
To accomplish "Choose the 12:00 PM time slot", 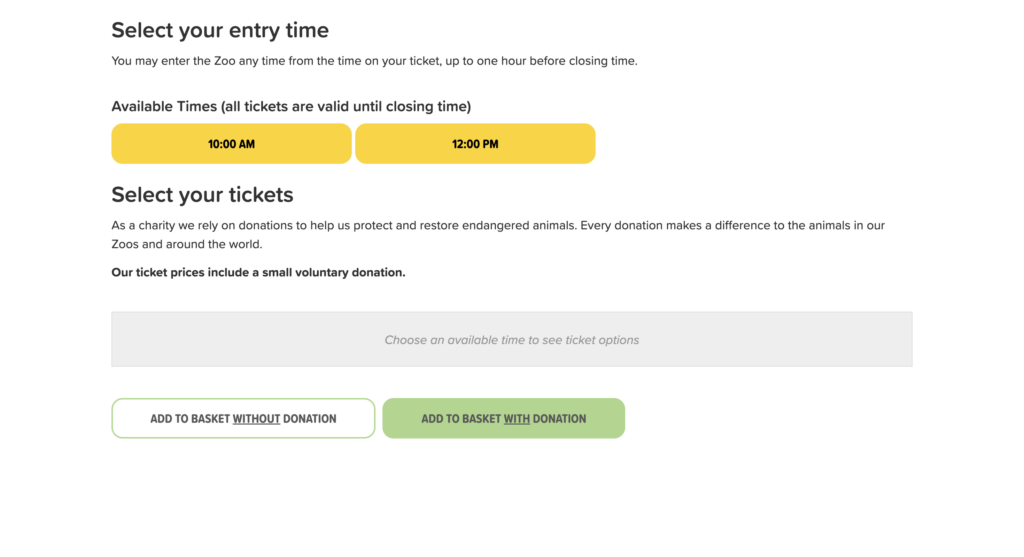I will pos(475,144).
